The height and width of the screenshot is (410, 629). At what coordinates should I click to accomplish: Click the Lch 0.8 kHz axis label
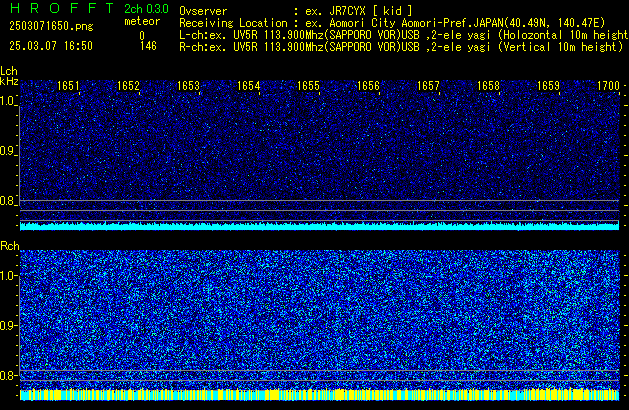tap(7, 201)
